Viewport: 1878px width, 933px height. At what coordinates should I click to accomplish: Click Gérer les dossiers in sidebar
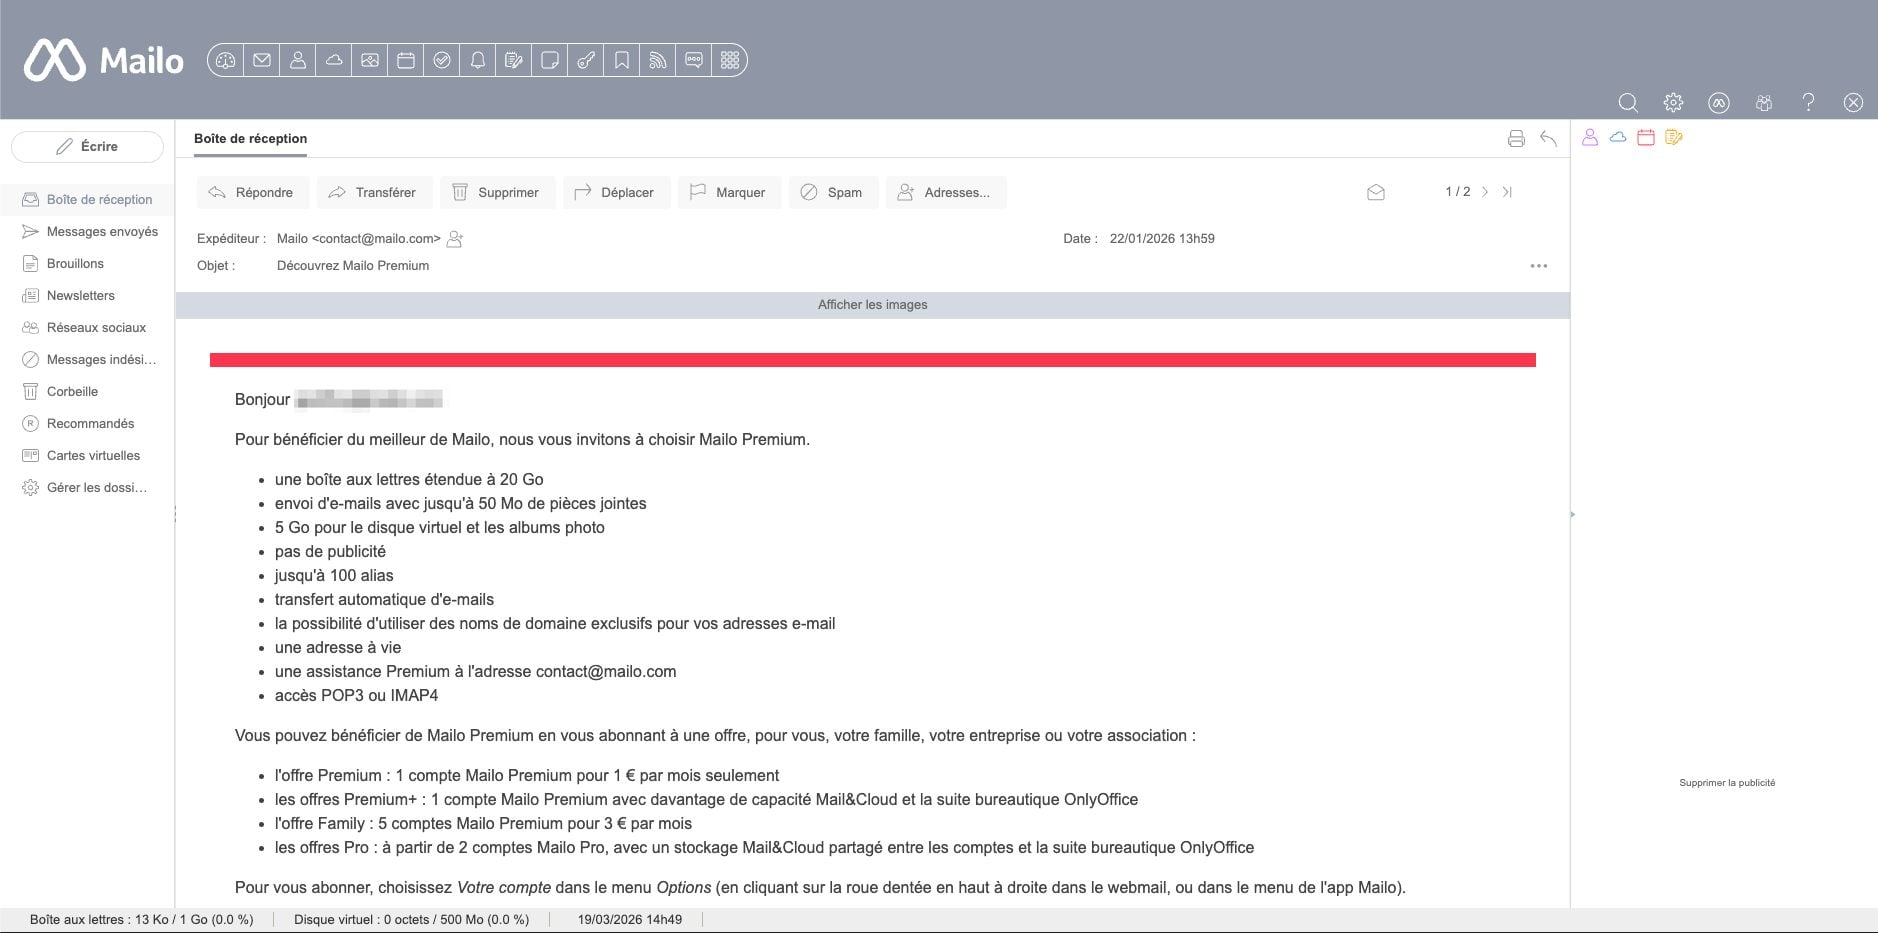coord(88,487)
